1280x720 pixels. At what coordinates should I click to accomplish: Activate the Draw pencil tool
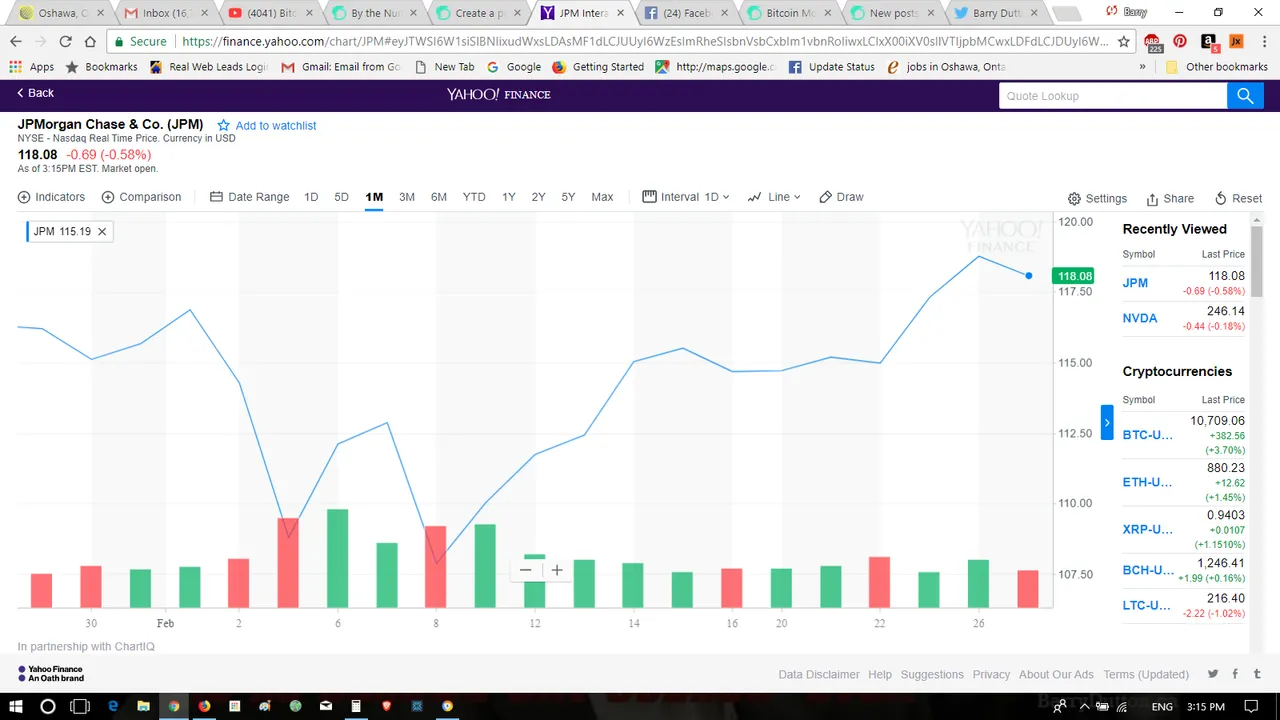click(x=841, y=197)
